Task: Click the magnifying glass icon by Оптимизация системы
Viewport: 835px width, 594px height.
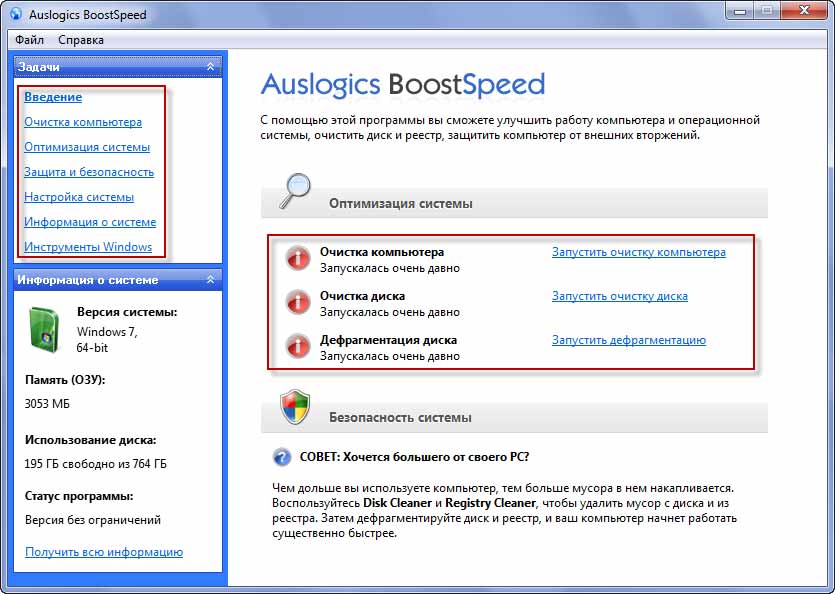Action: tap(295, 191)
